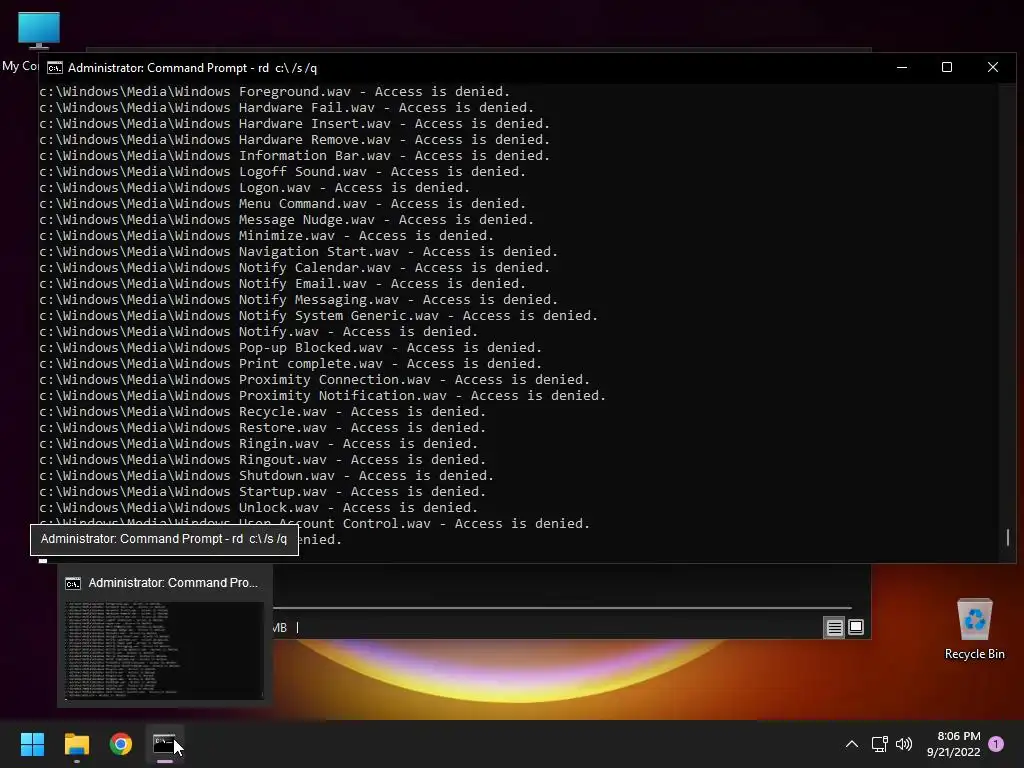Show hidden system tray icons
This screenshot has height=768, width=1024.
coord(852,744)
